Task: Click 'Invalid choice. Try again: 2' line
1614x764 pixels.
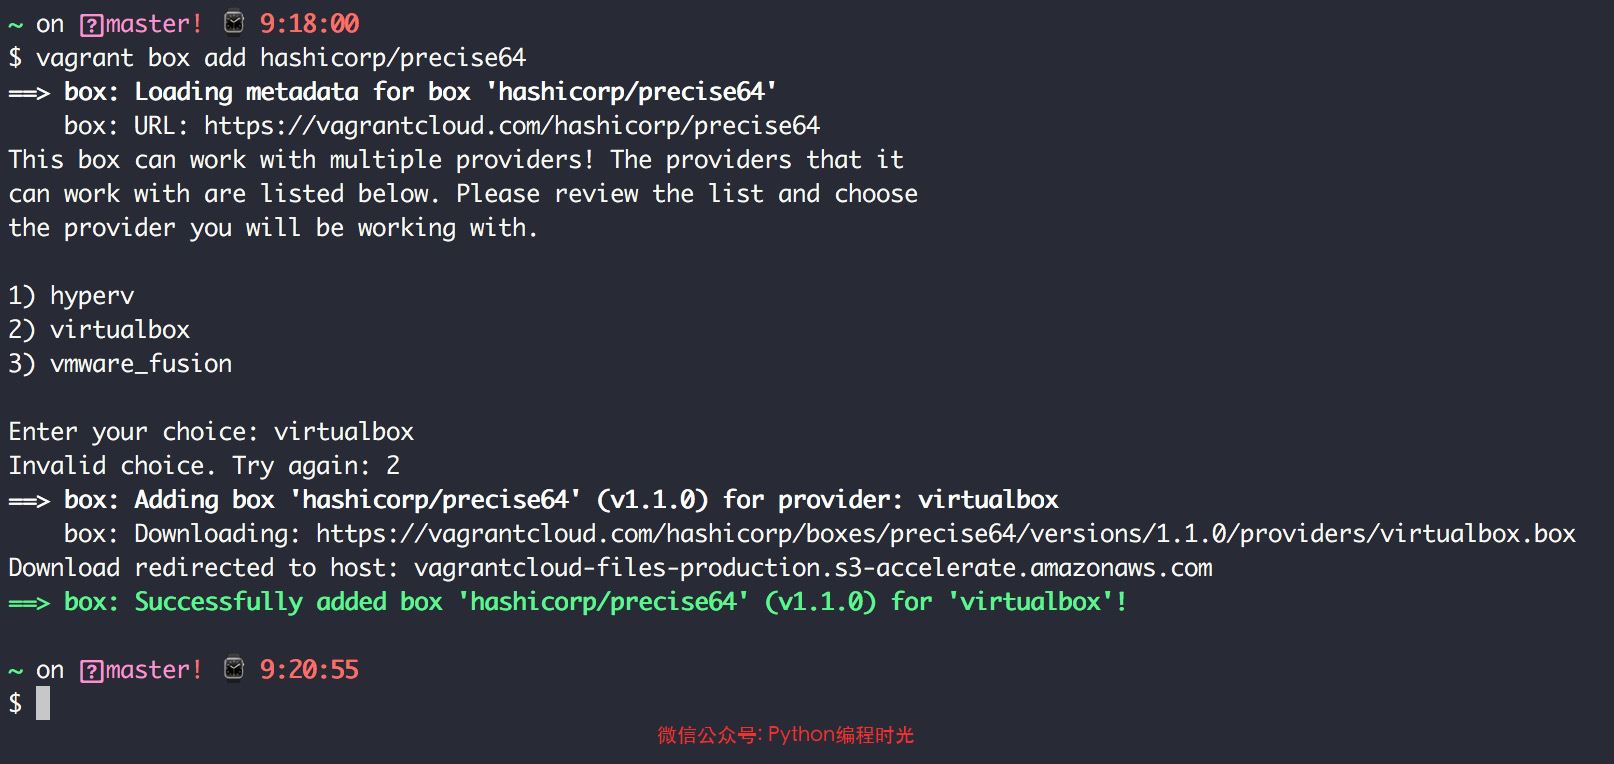Action: [204, 466]
